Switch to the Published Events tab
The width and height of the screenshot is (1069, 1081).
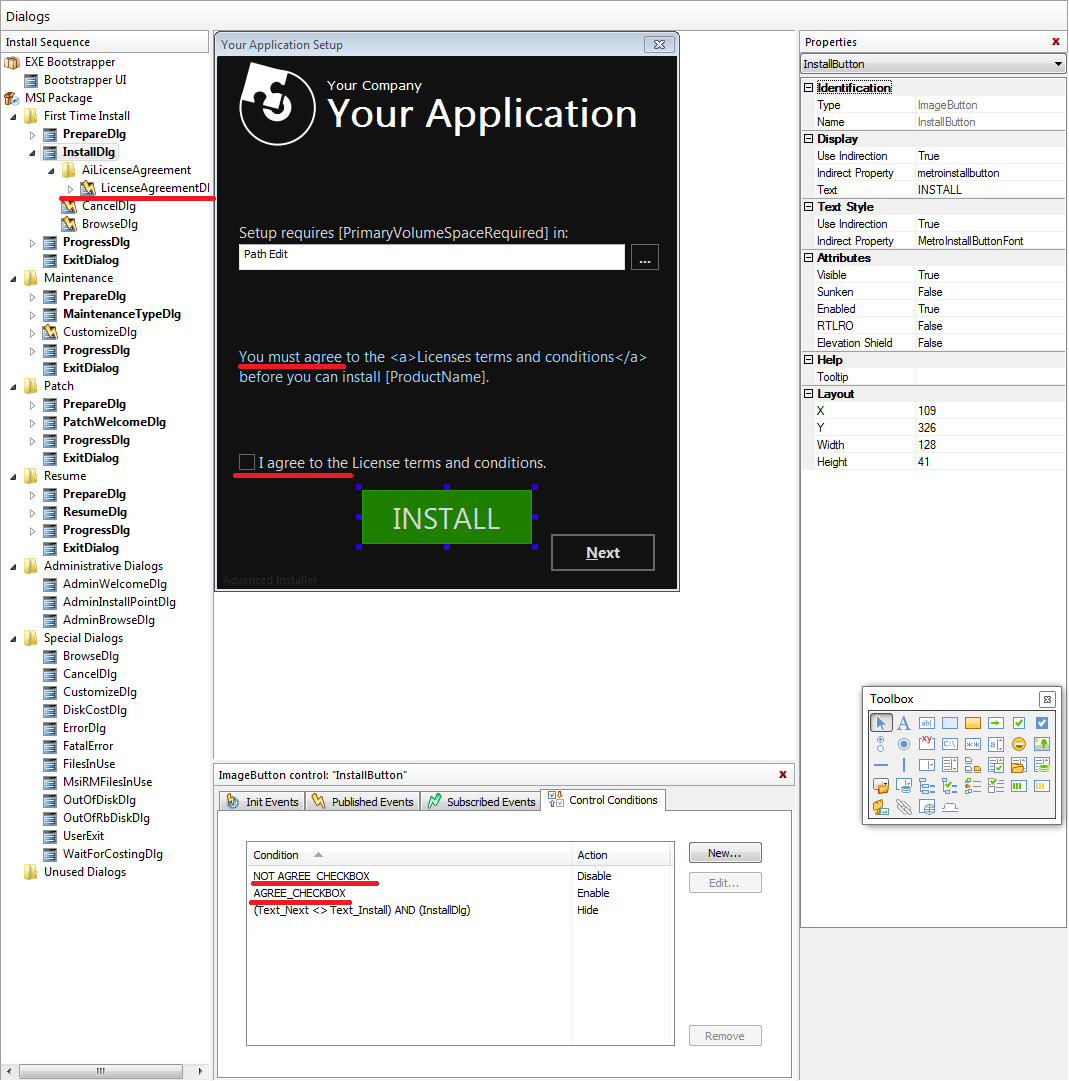click(363, 802)
